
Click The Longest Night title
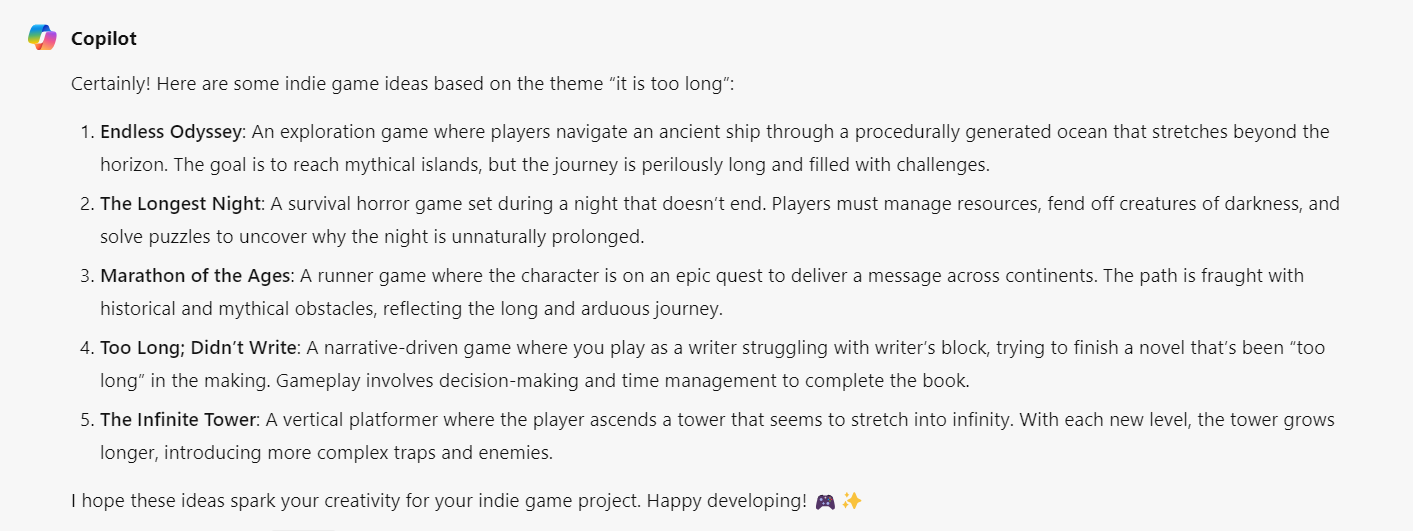[x=181, y=204]
